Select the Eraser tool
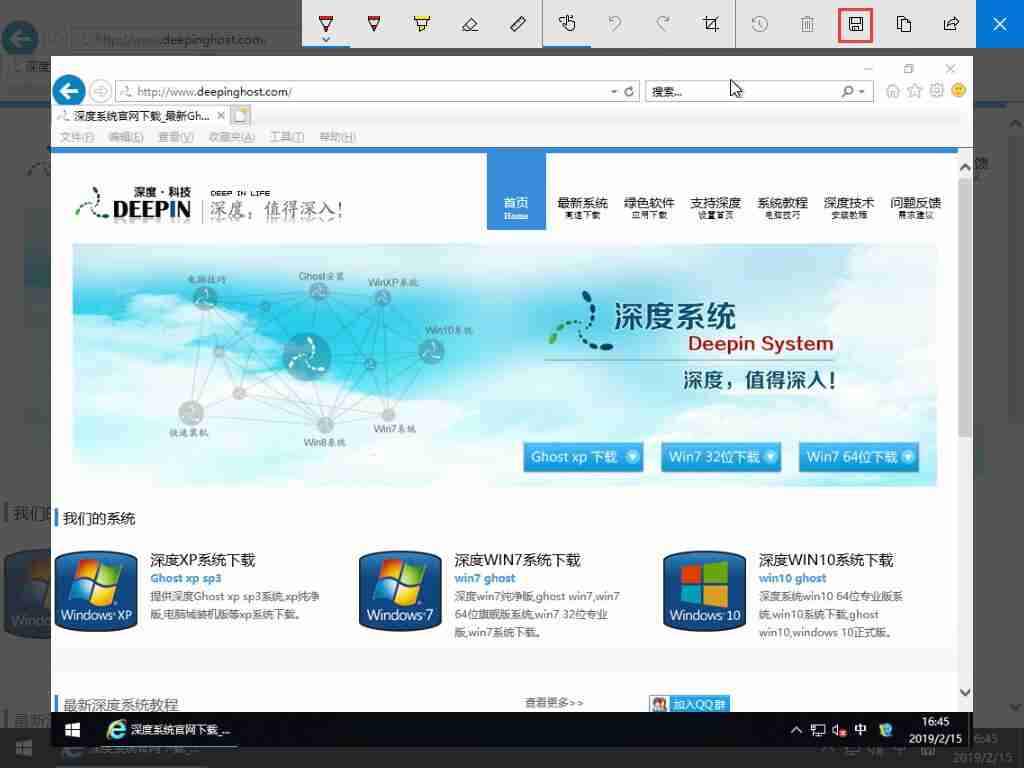The width and height of the screenshot is (1024, 768). 469,24
